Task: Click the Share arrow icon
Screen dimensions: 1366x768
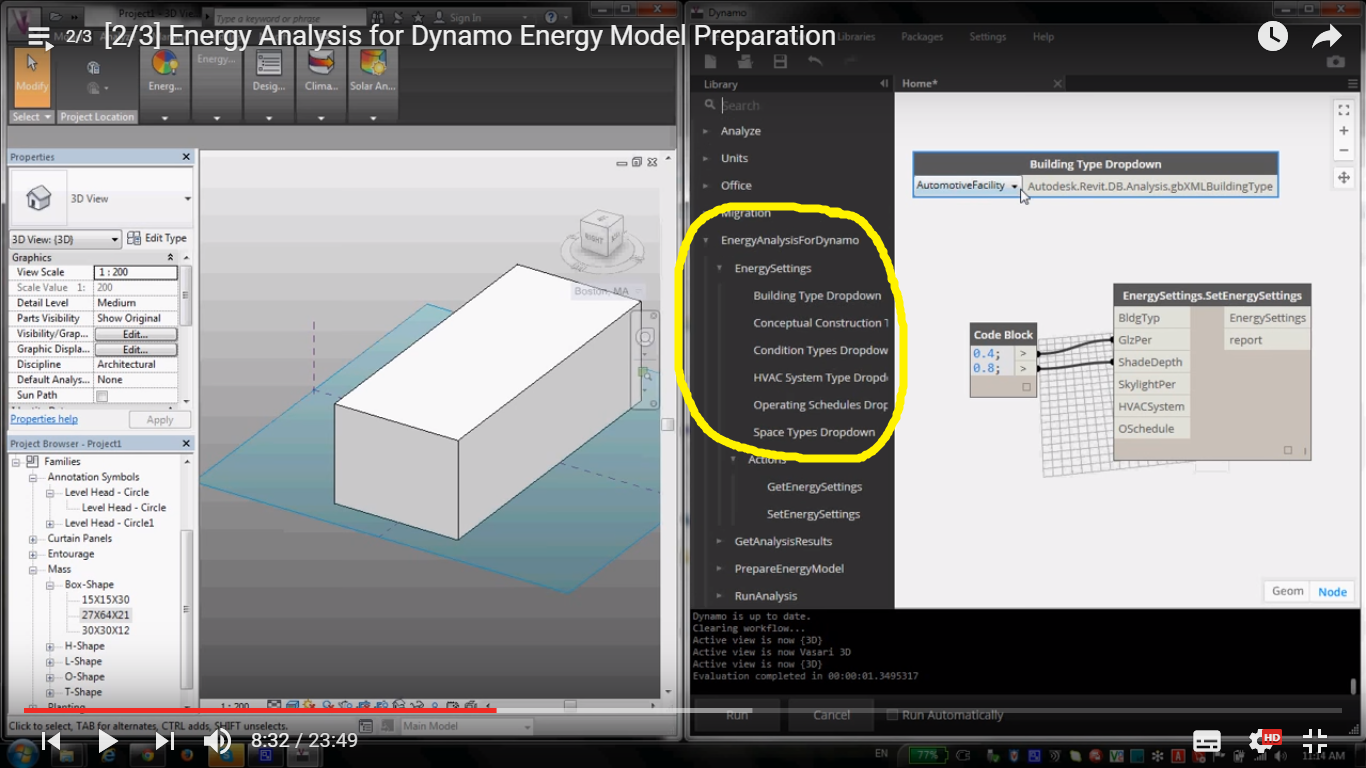Action: (x=1326, y=37)
